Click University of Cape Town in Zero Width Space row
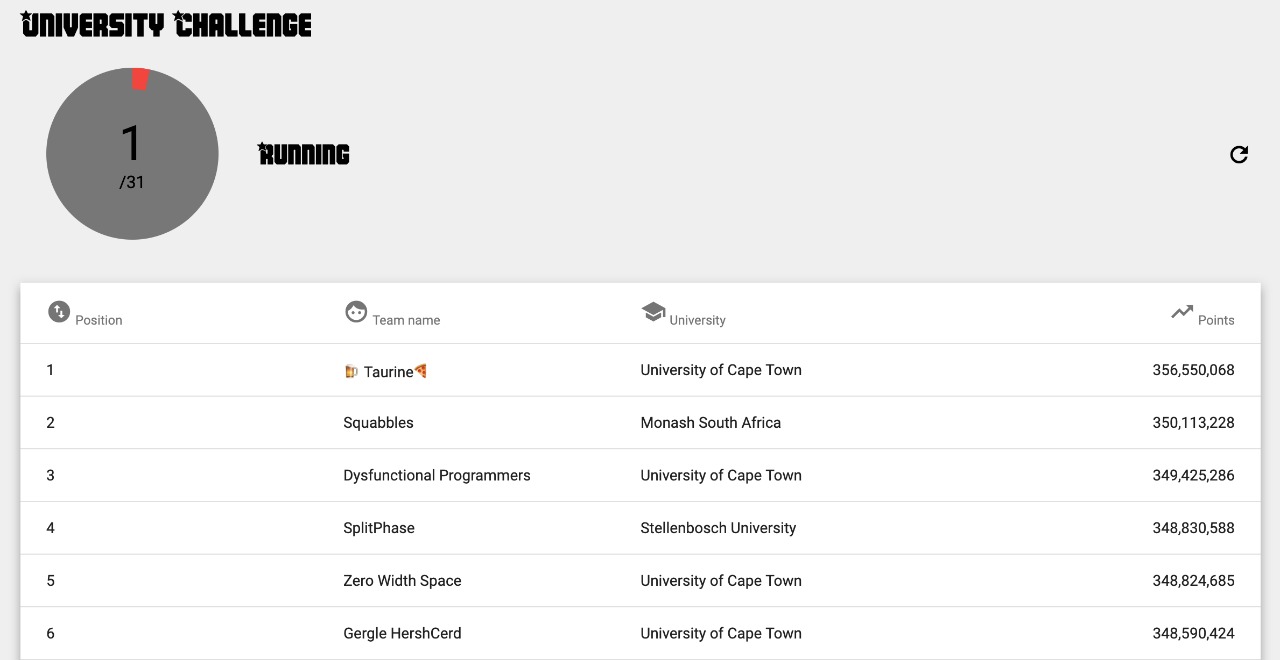 721,581
